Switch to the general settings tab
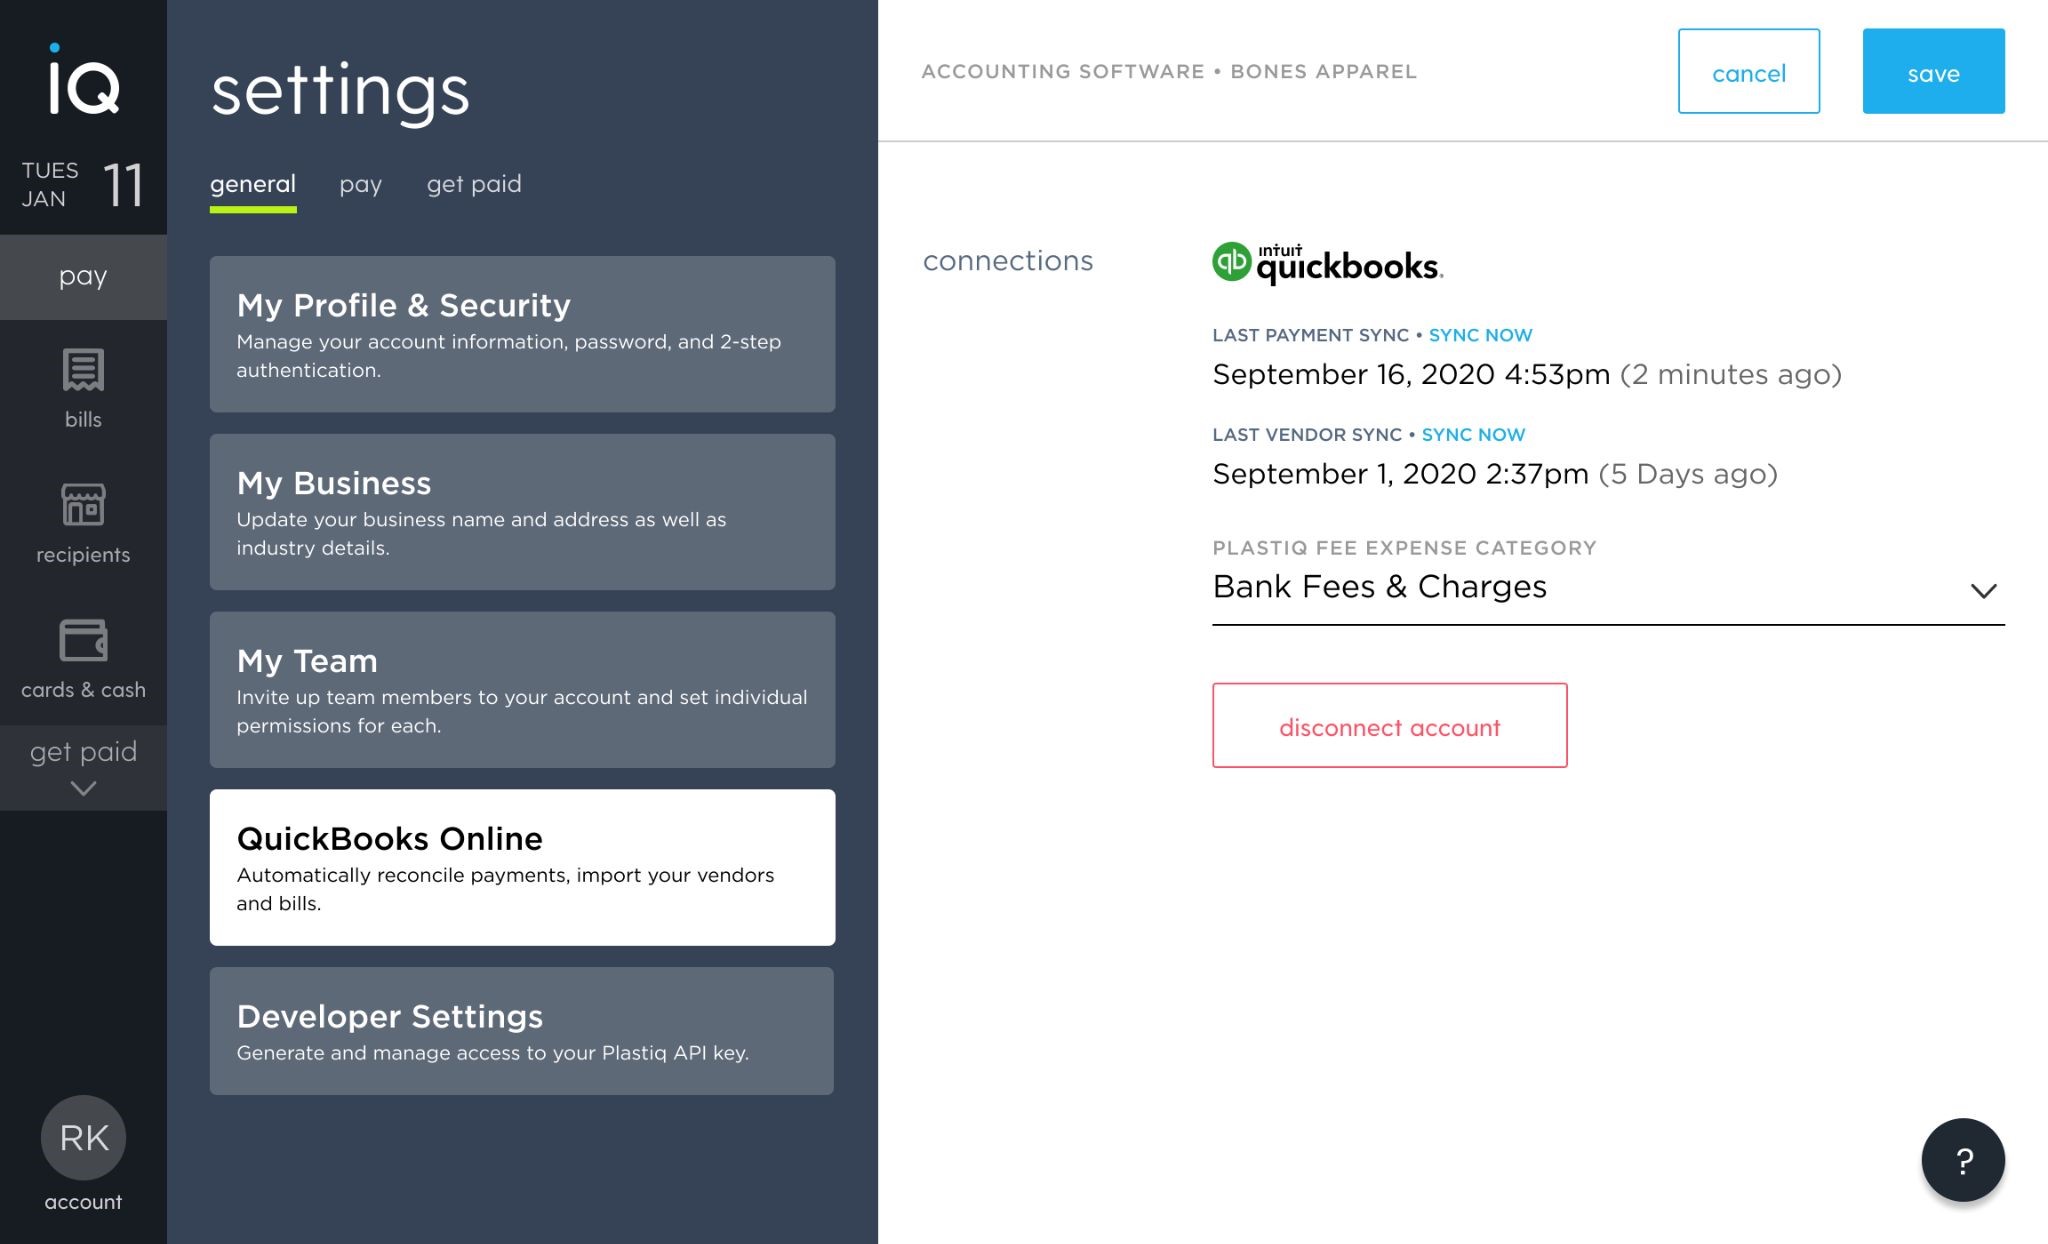Screen dimensions: 2048x1244 click(253, 185)
